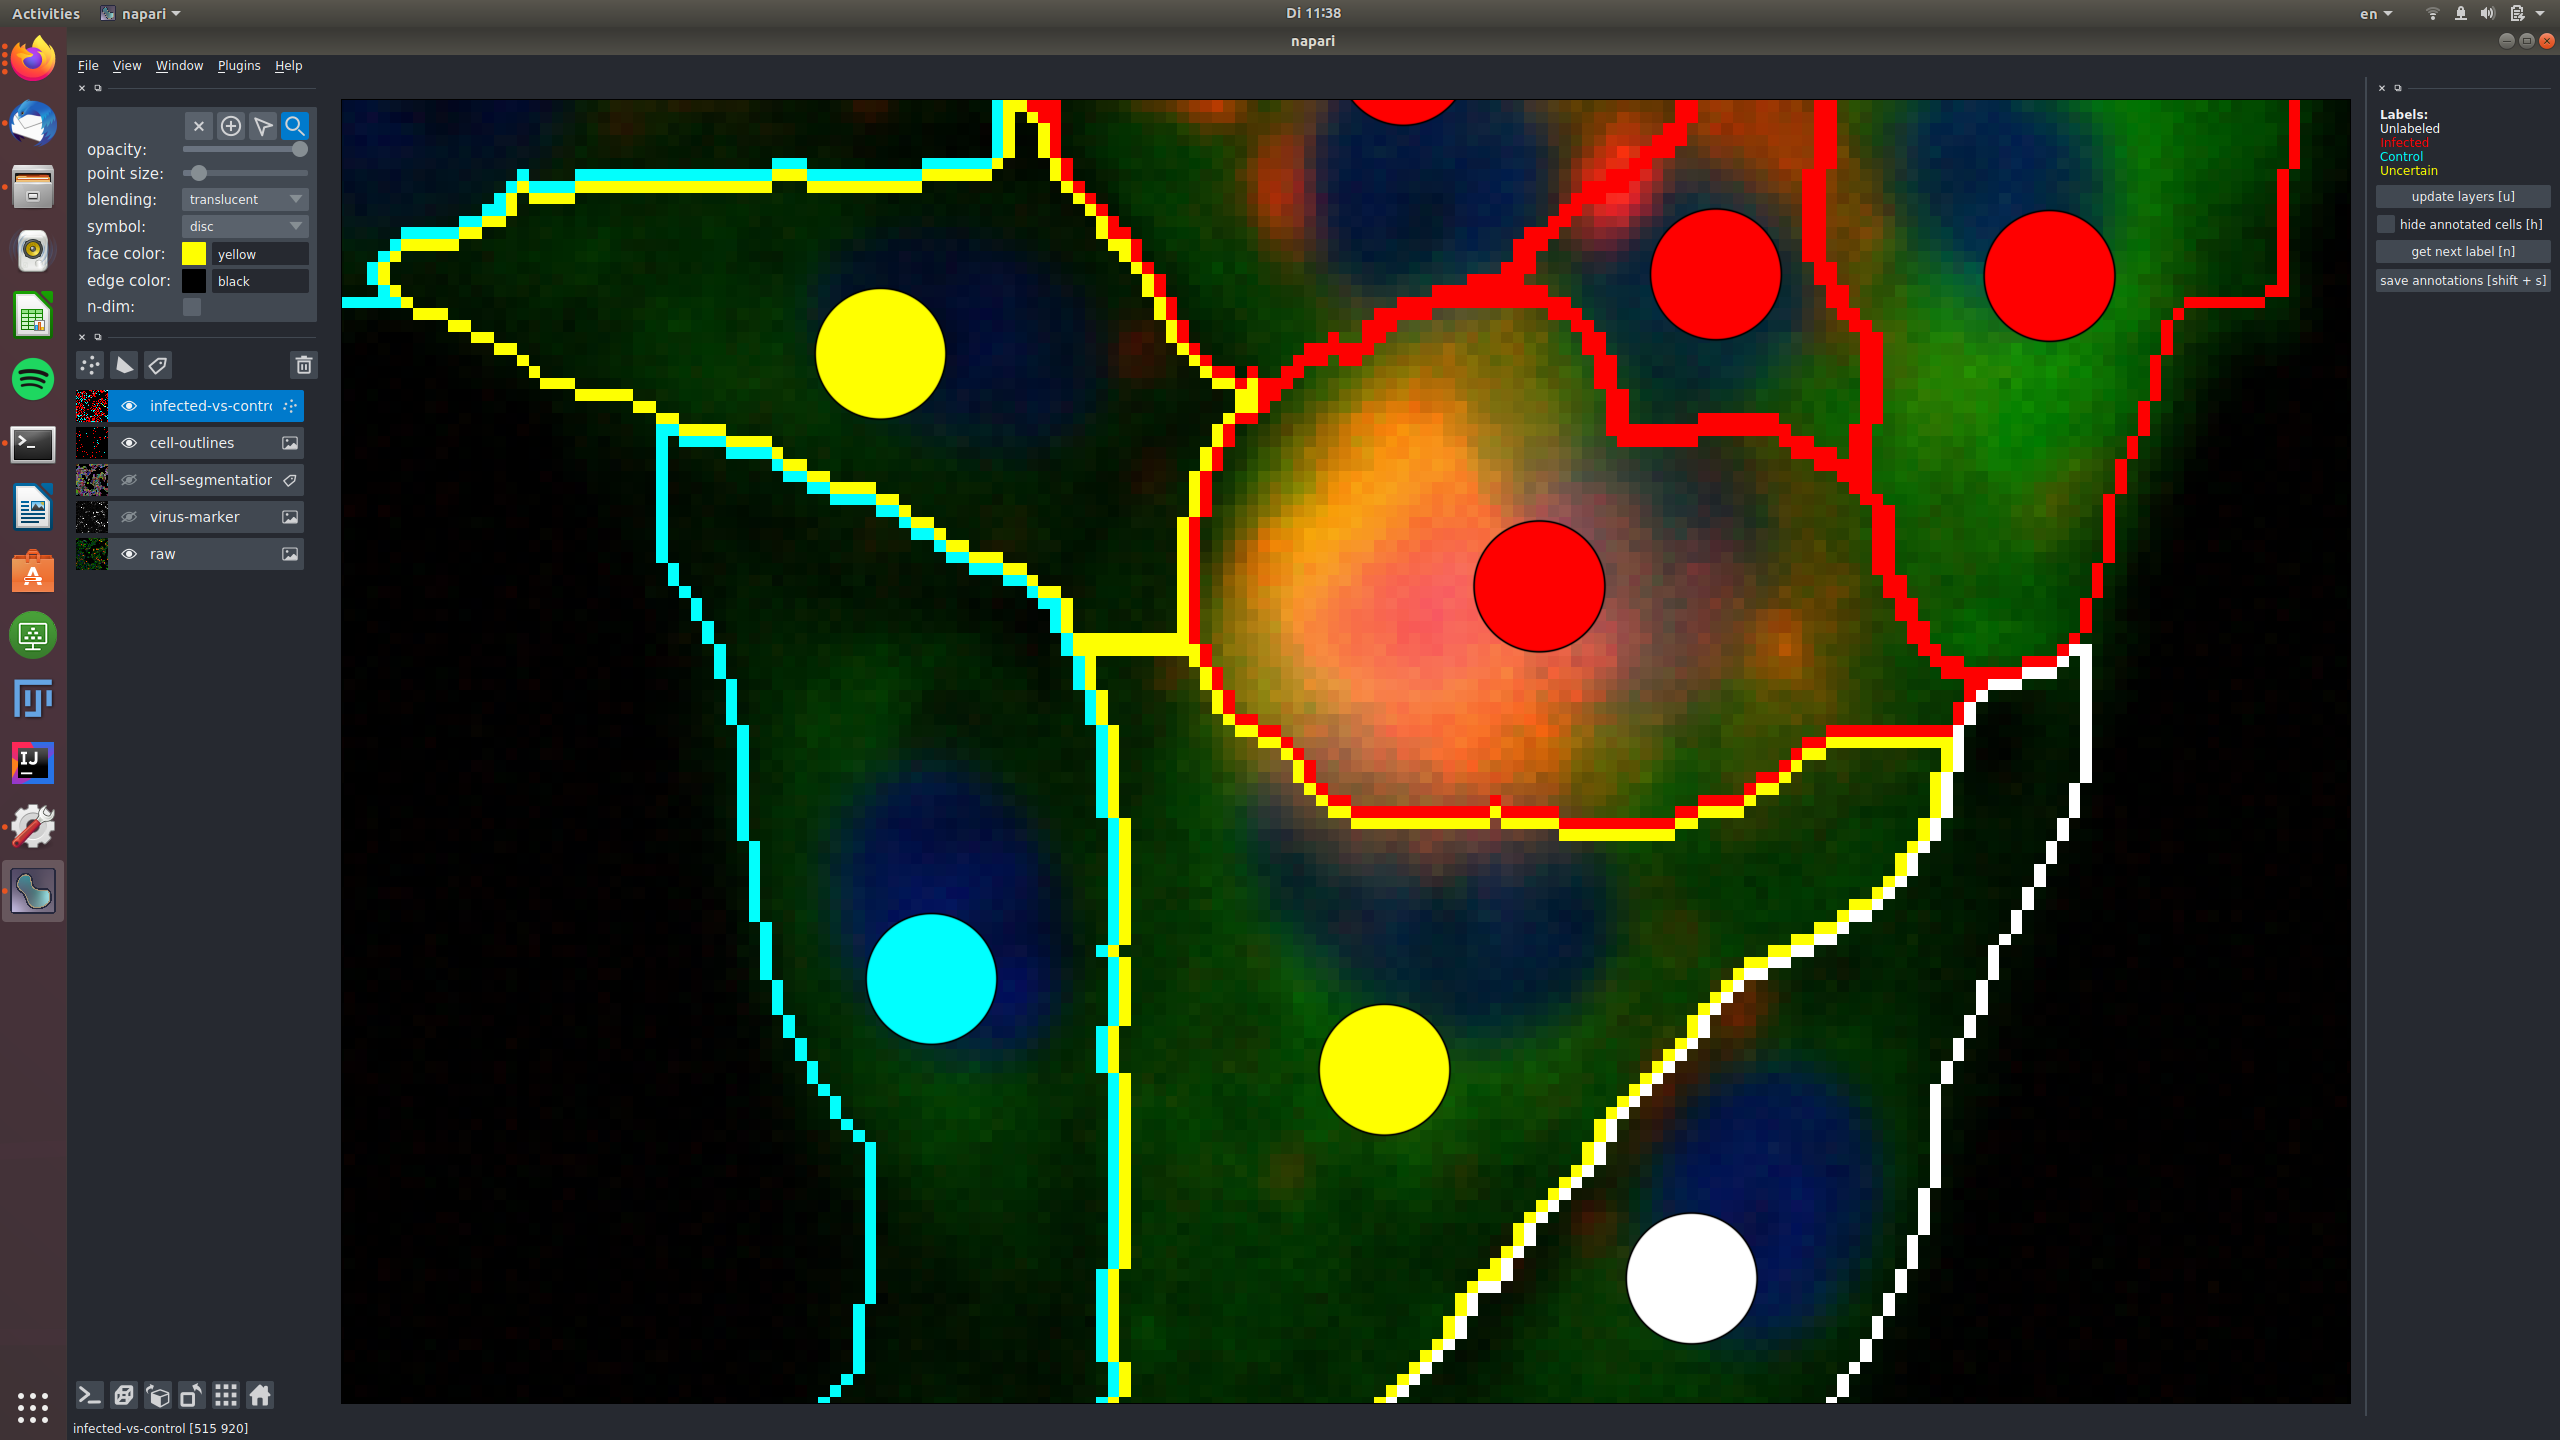
Task: Delete the selected layer with trash icon
Action: 304,365
